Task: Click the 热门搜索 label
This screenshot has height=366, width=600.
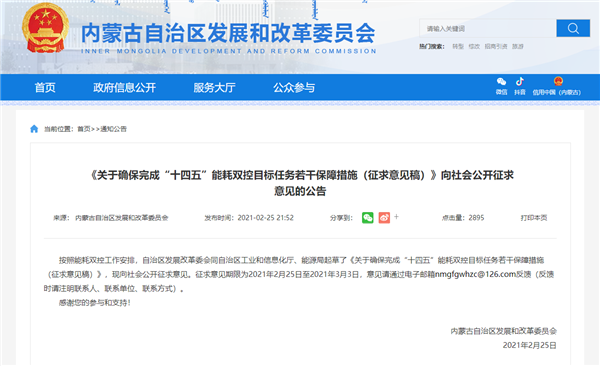Action: tap(432, 46)
